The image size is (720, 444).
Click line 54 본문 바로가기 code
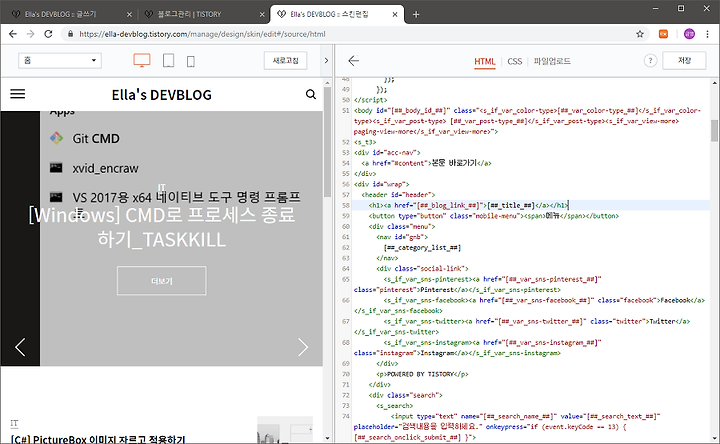tap(426, 163)
